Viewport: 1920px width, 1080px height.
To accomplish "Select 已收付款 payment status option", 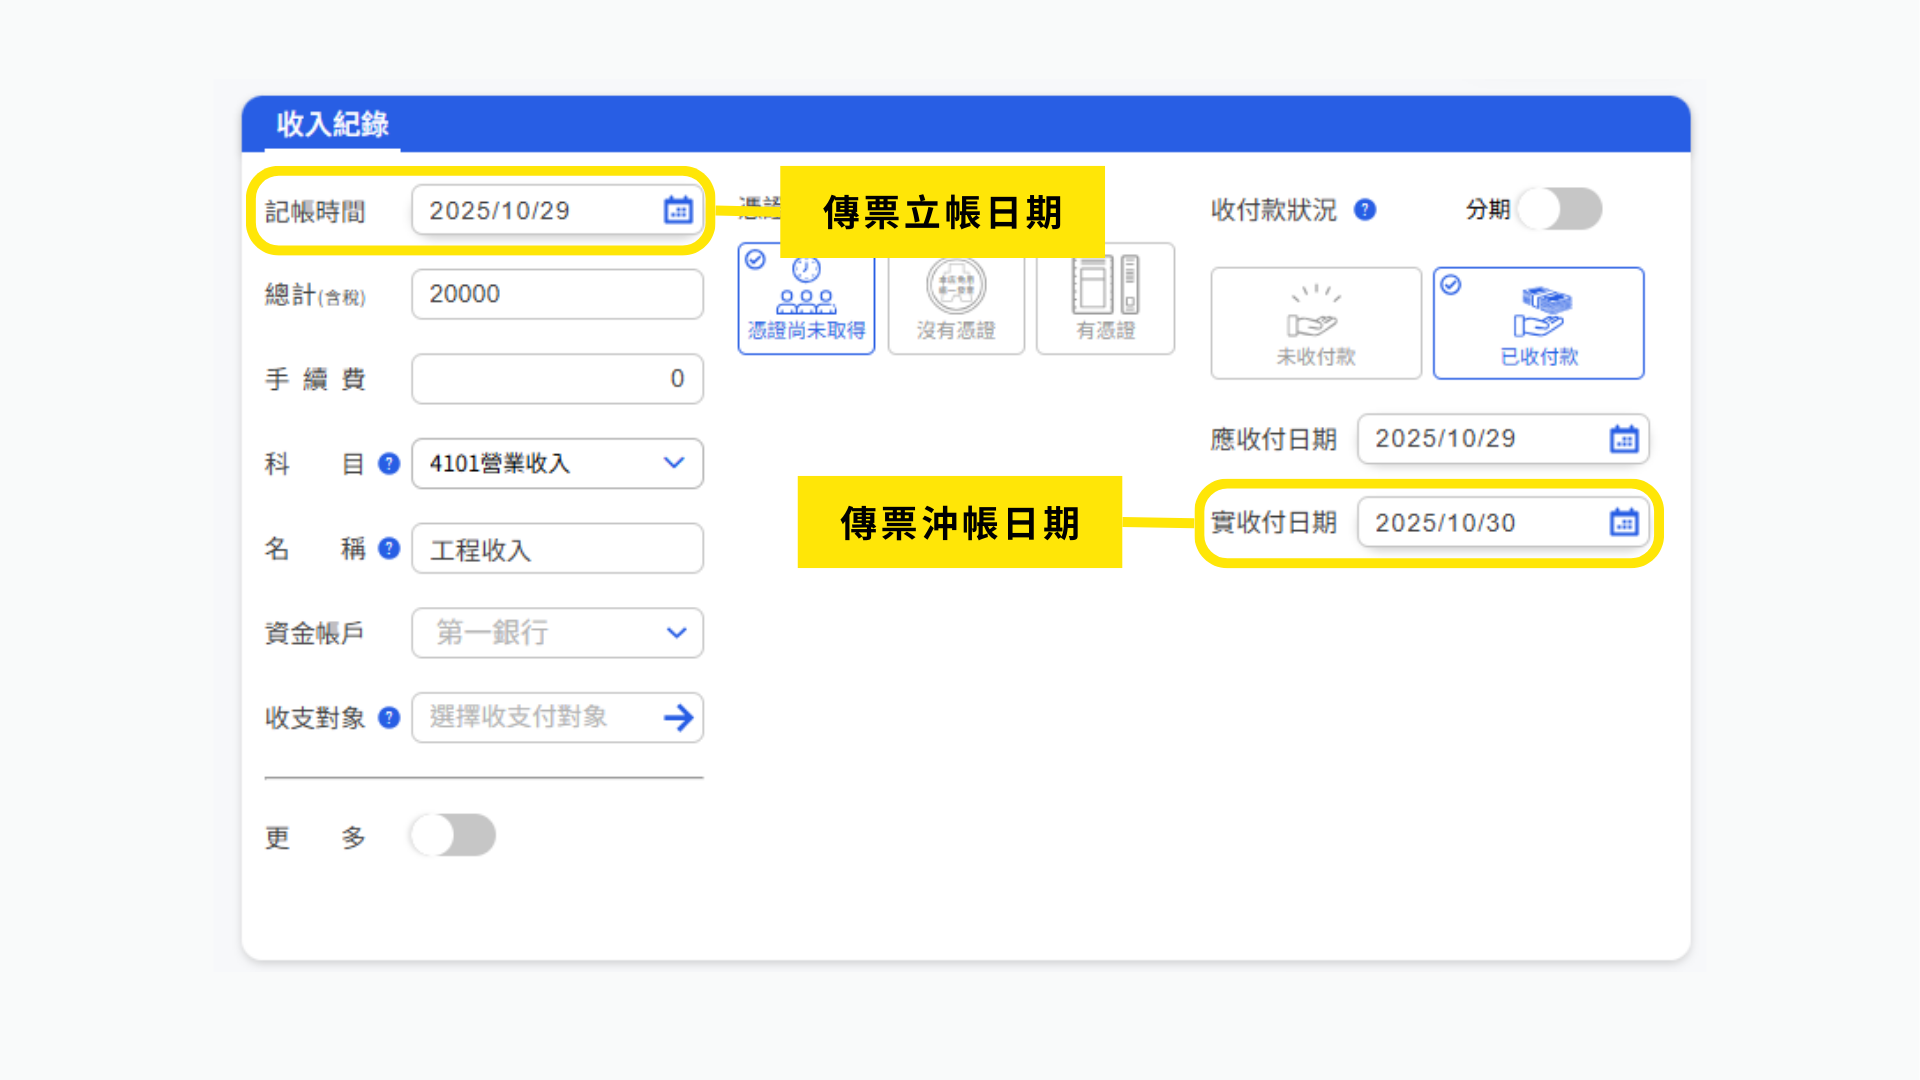I will coord(1538,323).
